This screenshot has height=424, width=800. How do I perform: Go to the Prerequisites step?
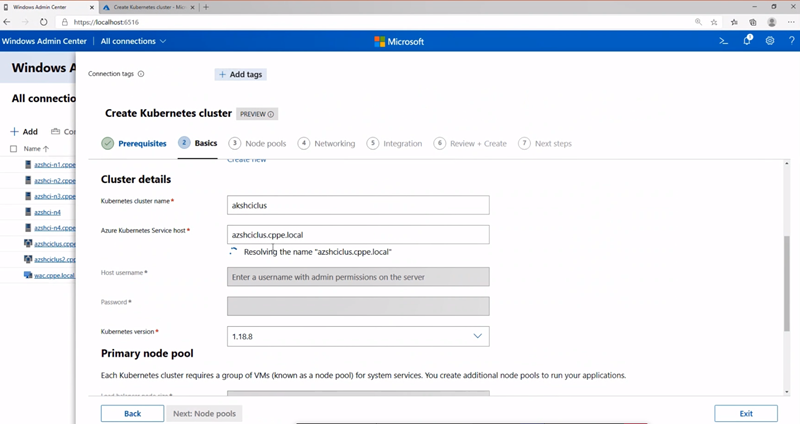pyautogui.click(x=134, y=143)
